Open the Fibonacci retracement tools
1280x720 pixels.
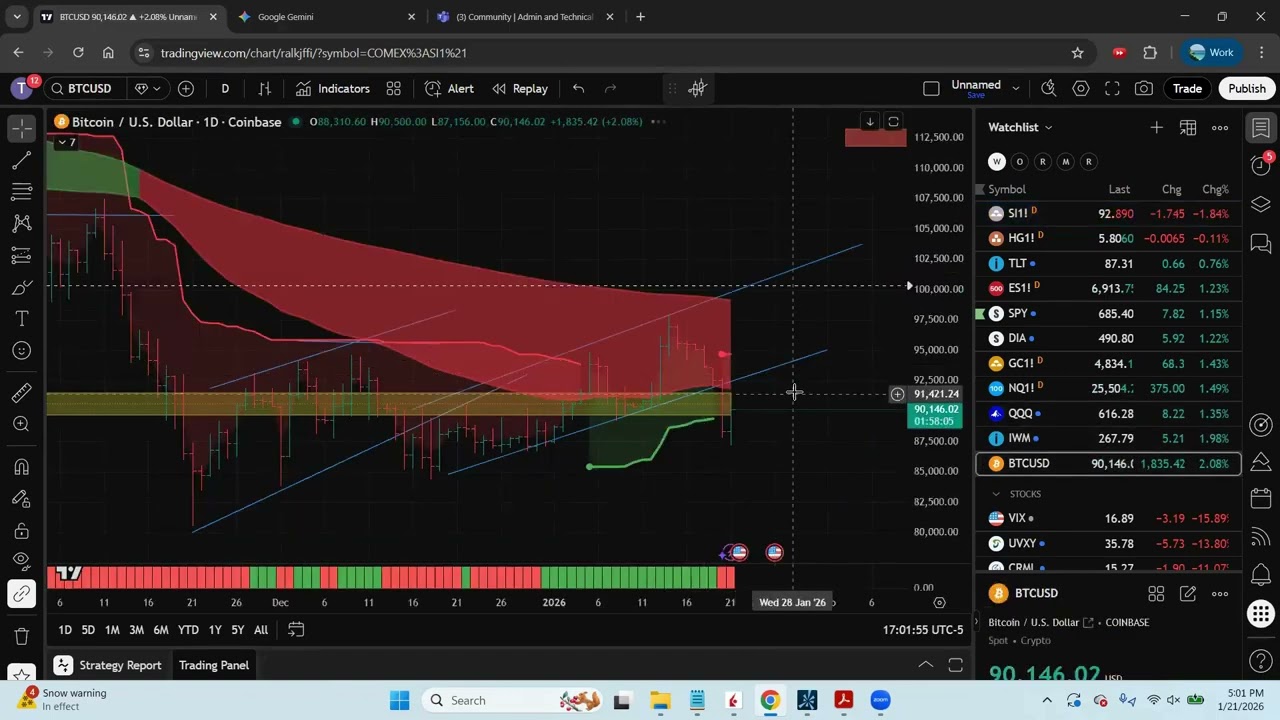(21, 192)
